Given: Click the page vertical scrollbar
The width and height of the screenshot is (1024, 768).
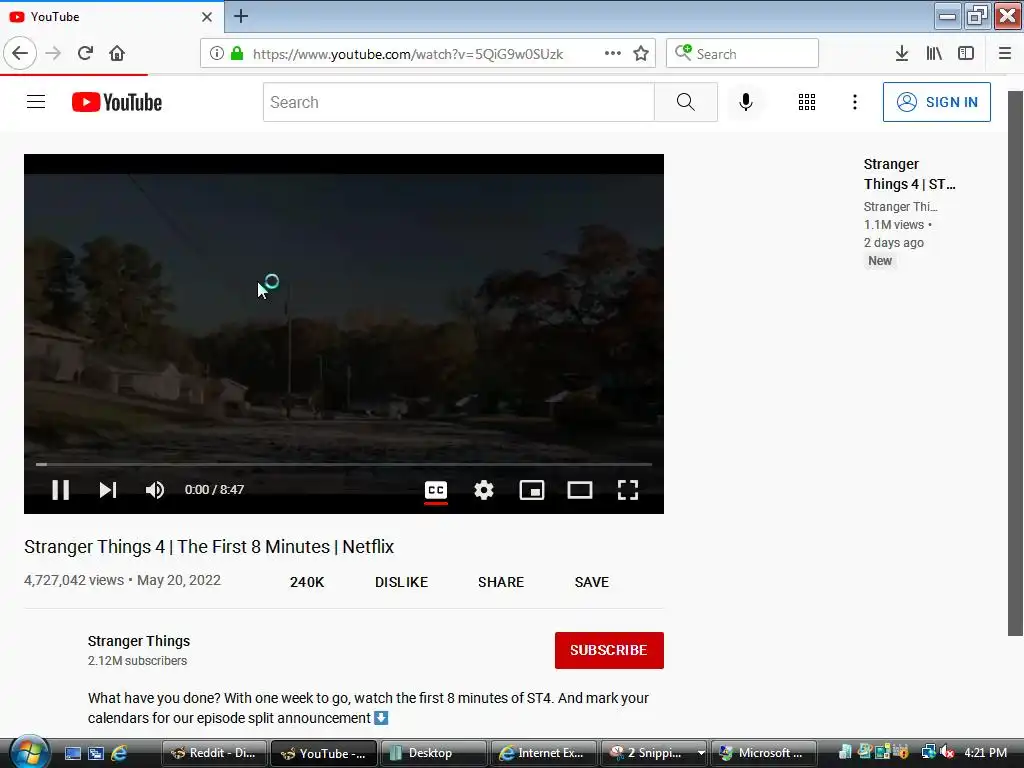Looking at the screenshot, I should click(1015, 363).
